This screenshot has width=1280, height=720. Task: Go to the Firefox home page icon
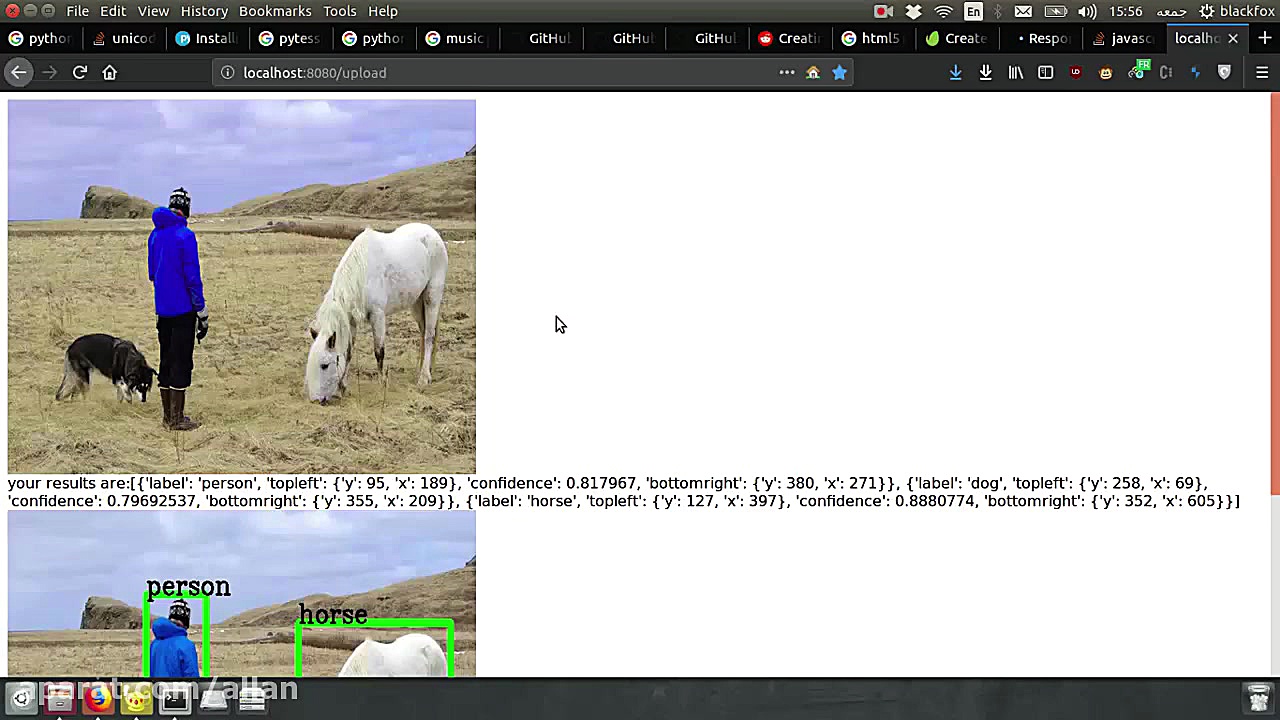110,72
